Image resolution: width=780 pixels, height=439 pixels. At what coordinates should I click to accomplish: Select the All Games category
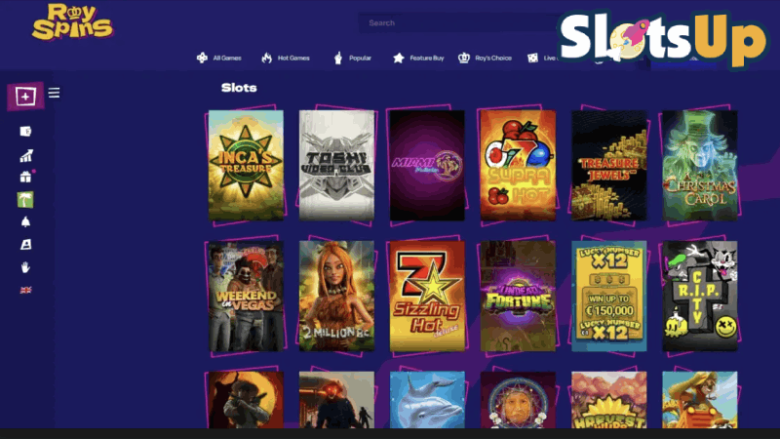pyautogui.click(x=219, y=58)
